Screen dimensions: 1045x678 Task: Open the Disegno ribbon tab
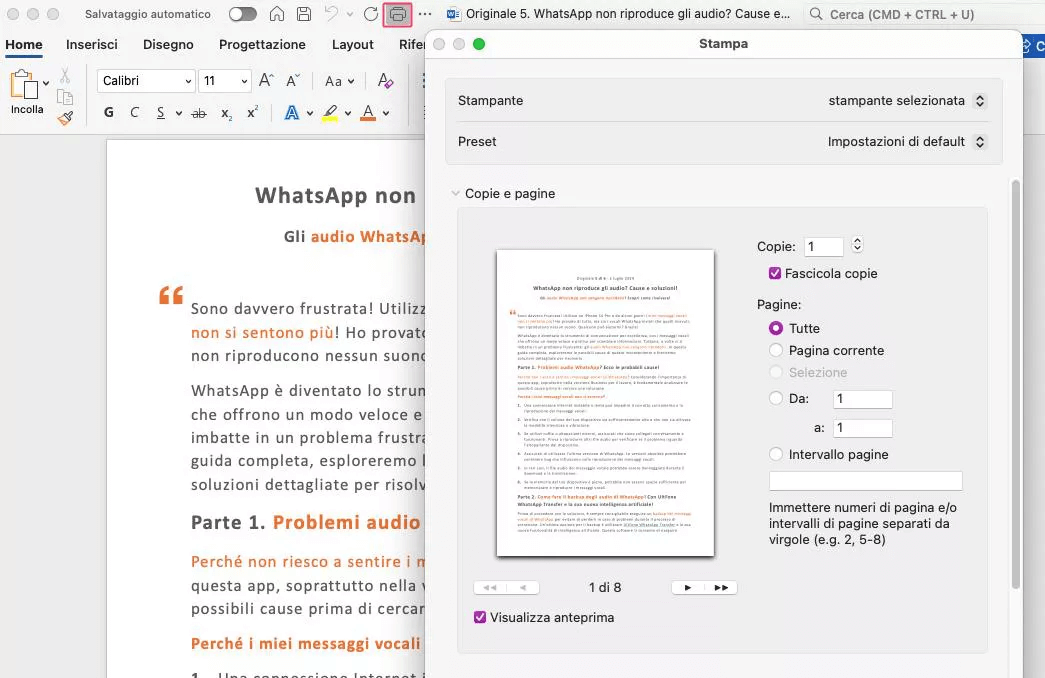(168, 45)
